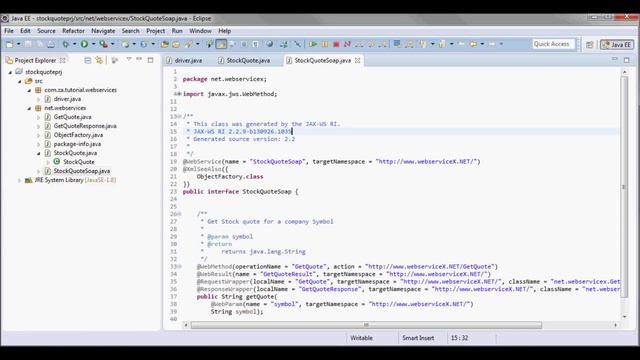Maximize the editor area

pyautogui.click(x=627, y=60)
